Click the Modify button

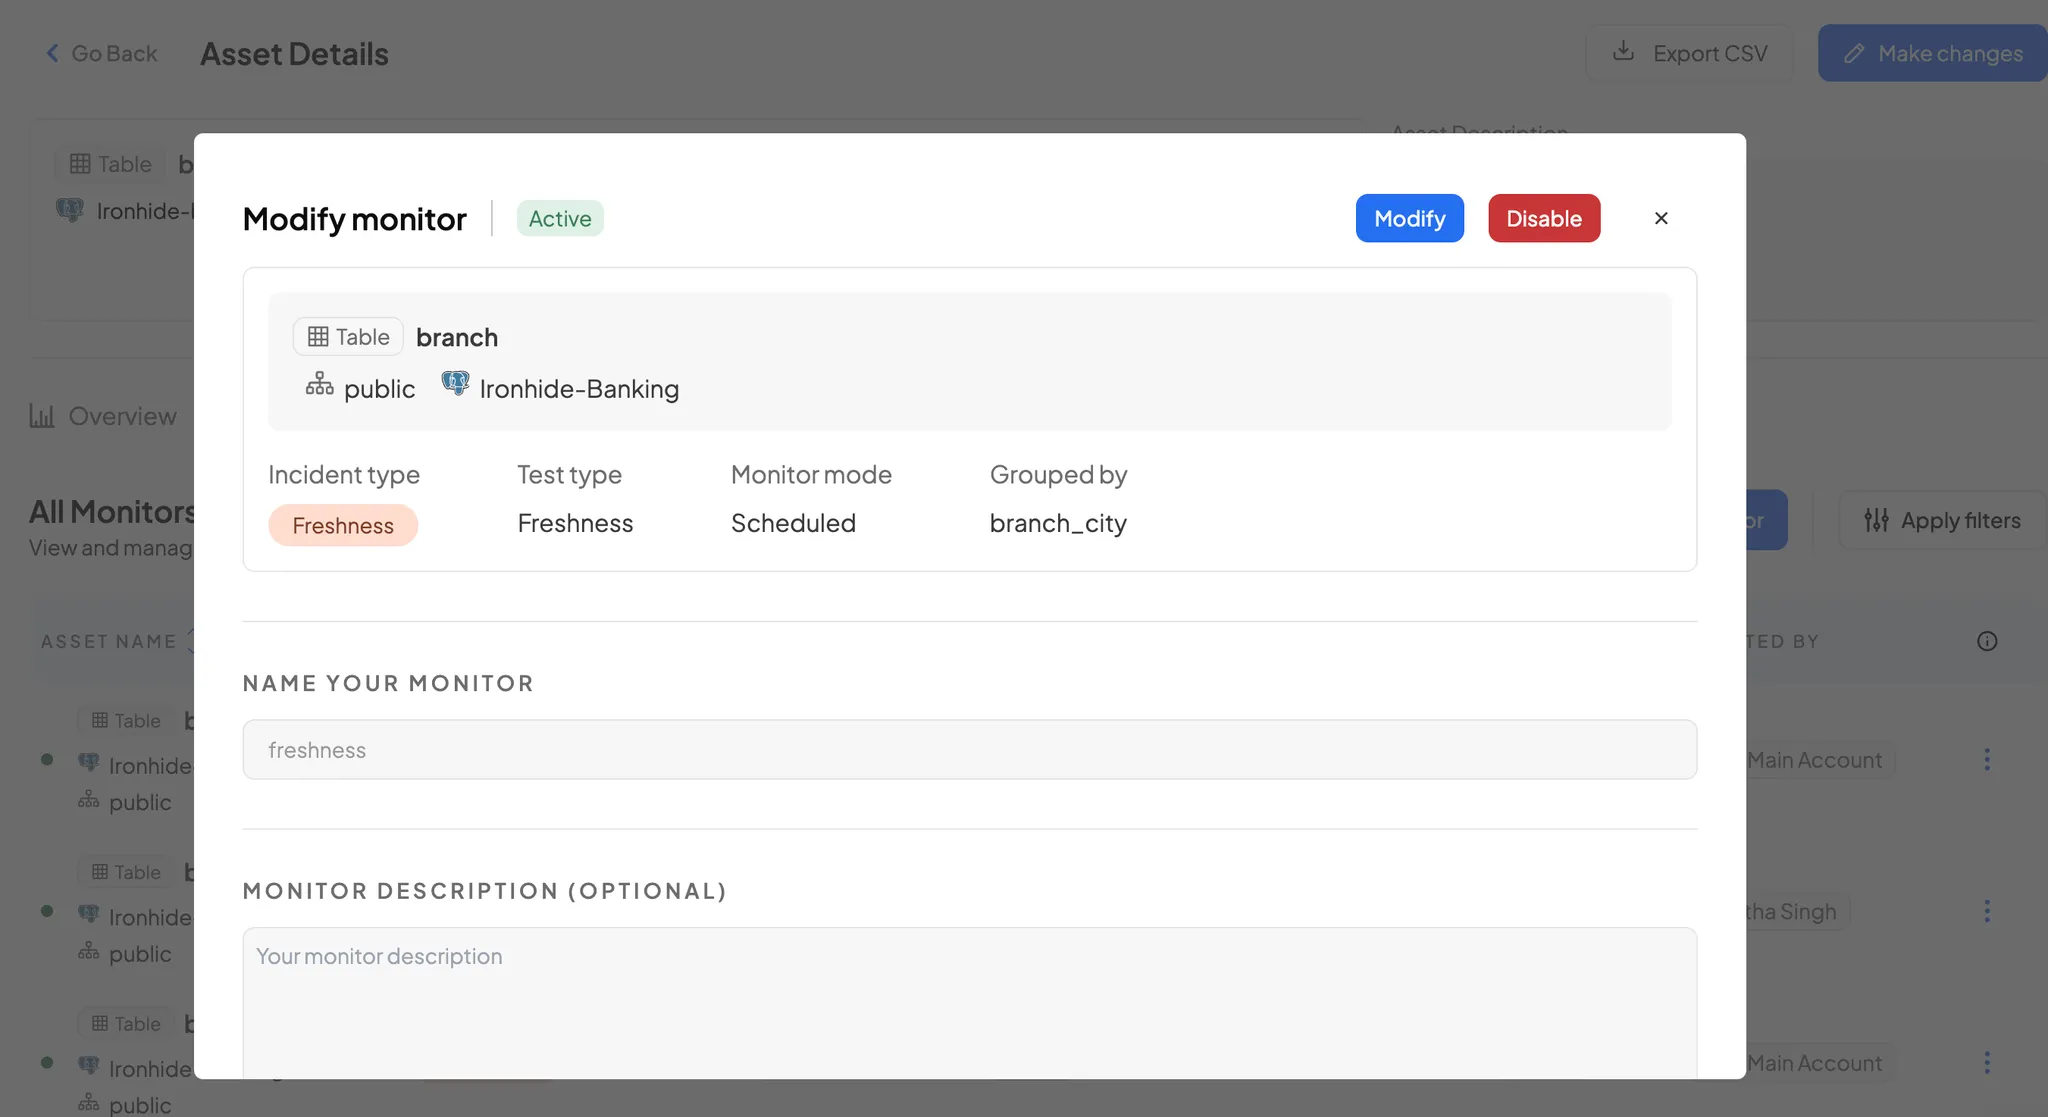[1409, 218]
